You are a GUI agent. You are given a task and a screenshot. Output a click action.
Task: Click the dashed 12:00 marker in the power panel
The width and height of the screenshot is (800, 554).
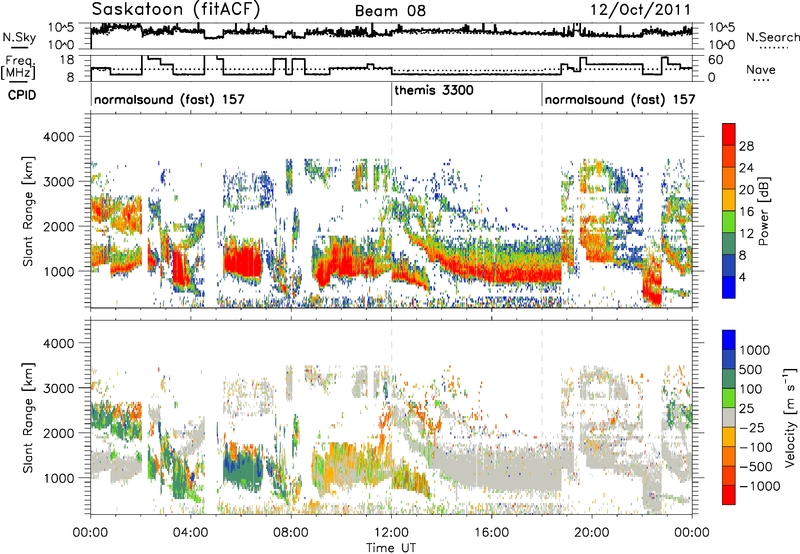pyautogui.click(x=391, y=211)
